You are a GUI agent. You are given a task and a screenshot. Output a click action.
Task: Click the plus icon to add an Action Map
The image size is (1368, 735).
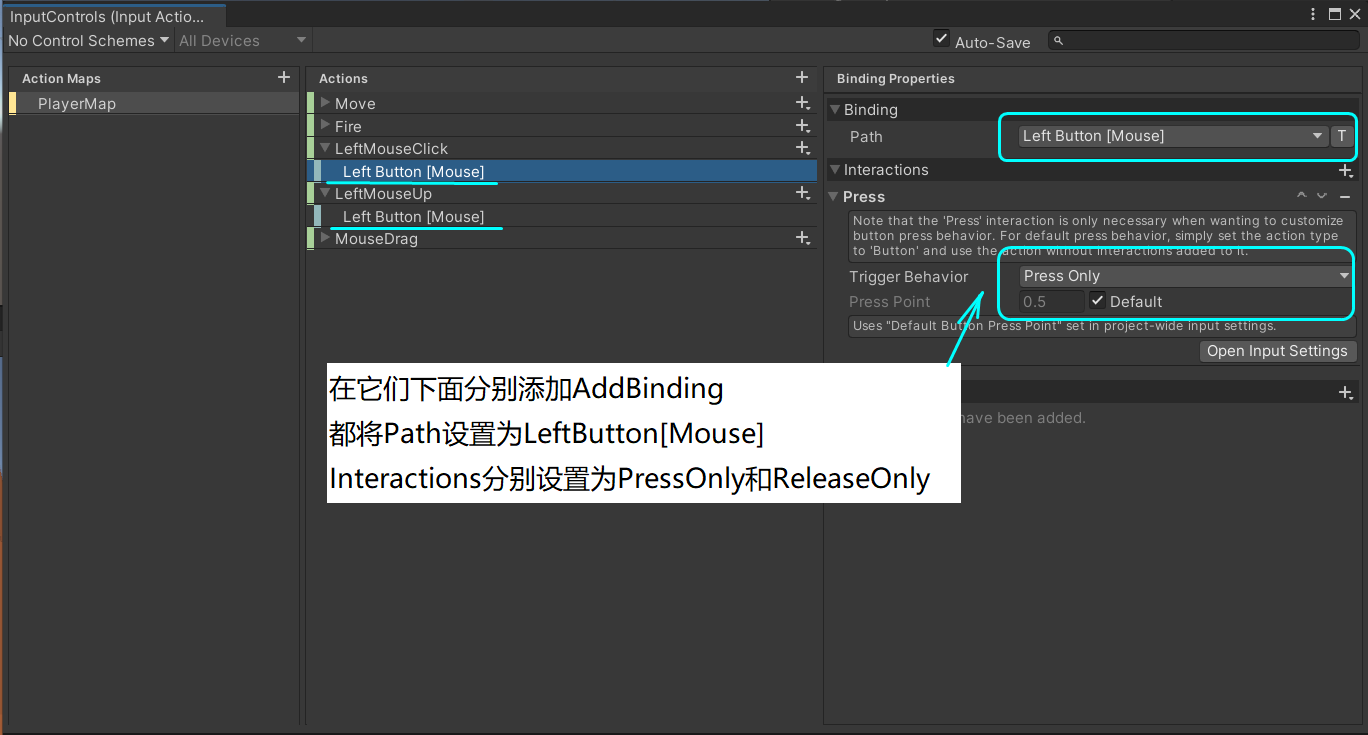tap(284, 77)
